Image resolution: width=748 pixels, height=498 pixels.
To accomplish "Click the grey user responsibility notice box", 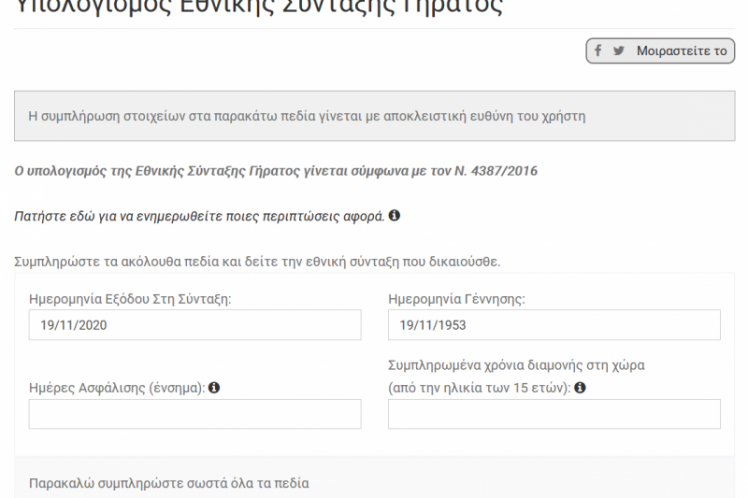I will tap(373, 115).
